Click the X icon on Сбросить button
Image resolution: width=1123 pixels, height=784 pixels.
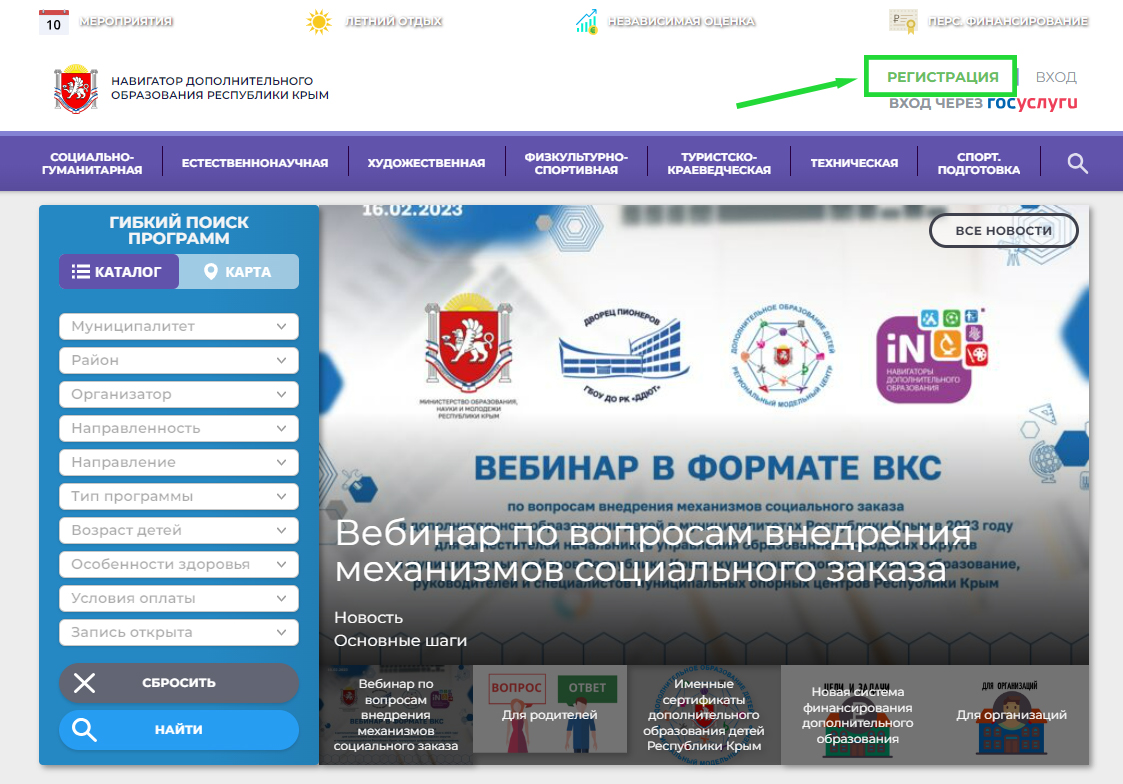click(85, 683)
